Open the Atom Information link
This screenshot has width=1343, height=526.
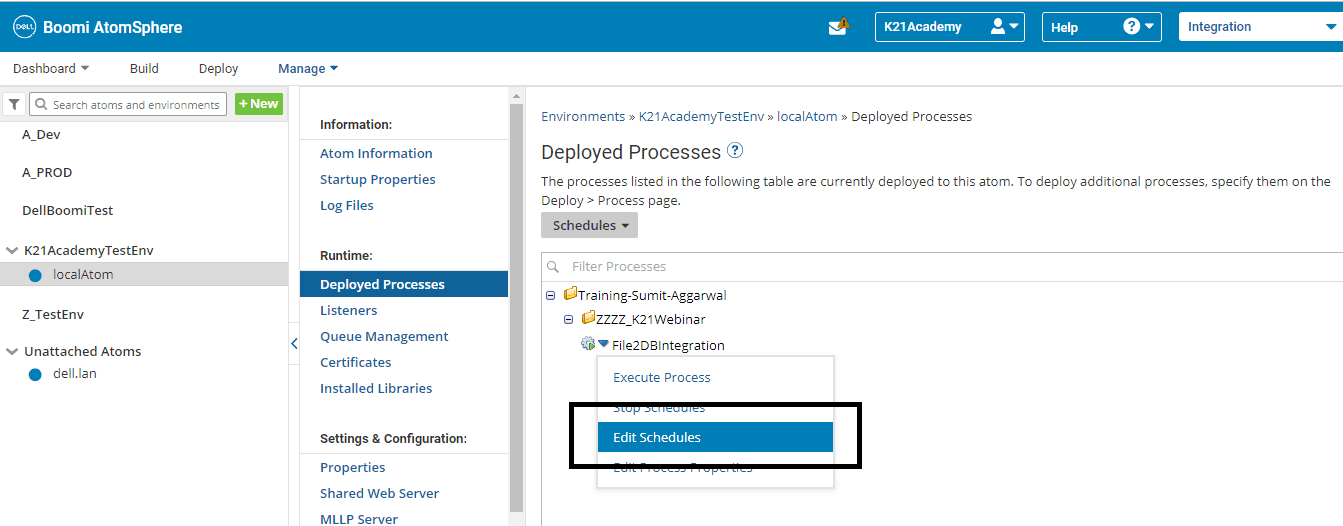(376, 153)
